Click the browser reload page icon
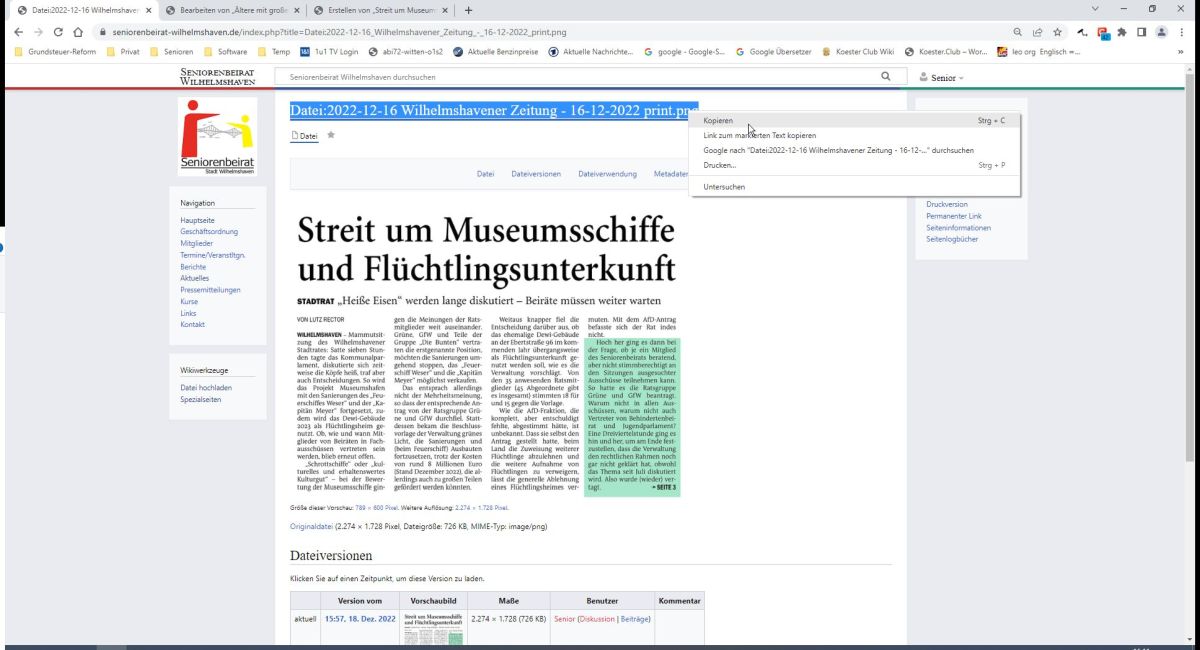This screenshot has width=1200, height=650. (58, 32)
